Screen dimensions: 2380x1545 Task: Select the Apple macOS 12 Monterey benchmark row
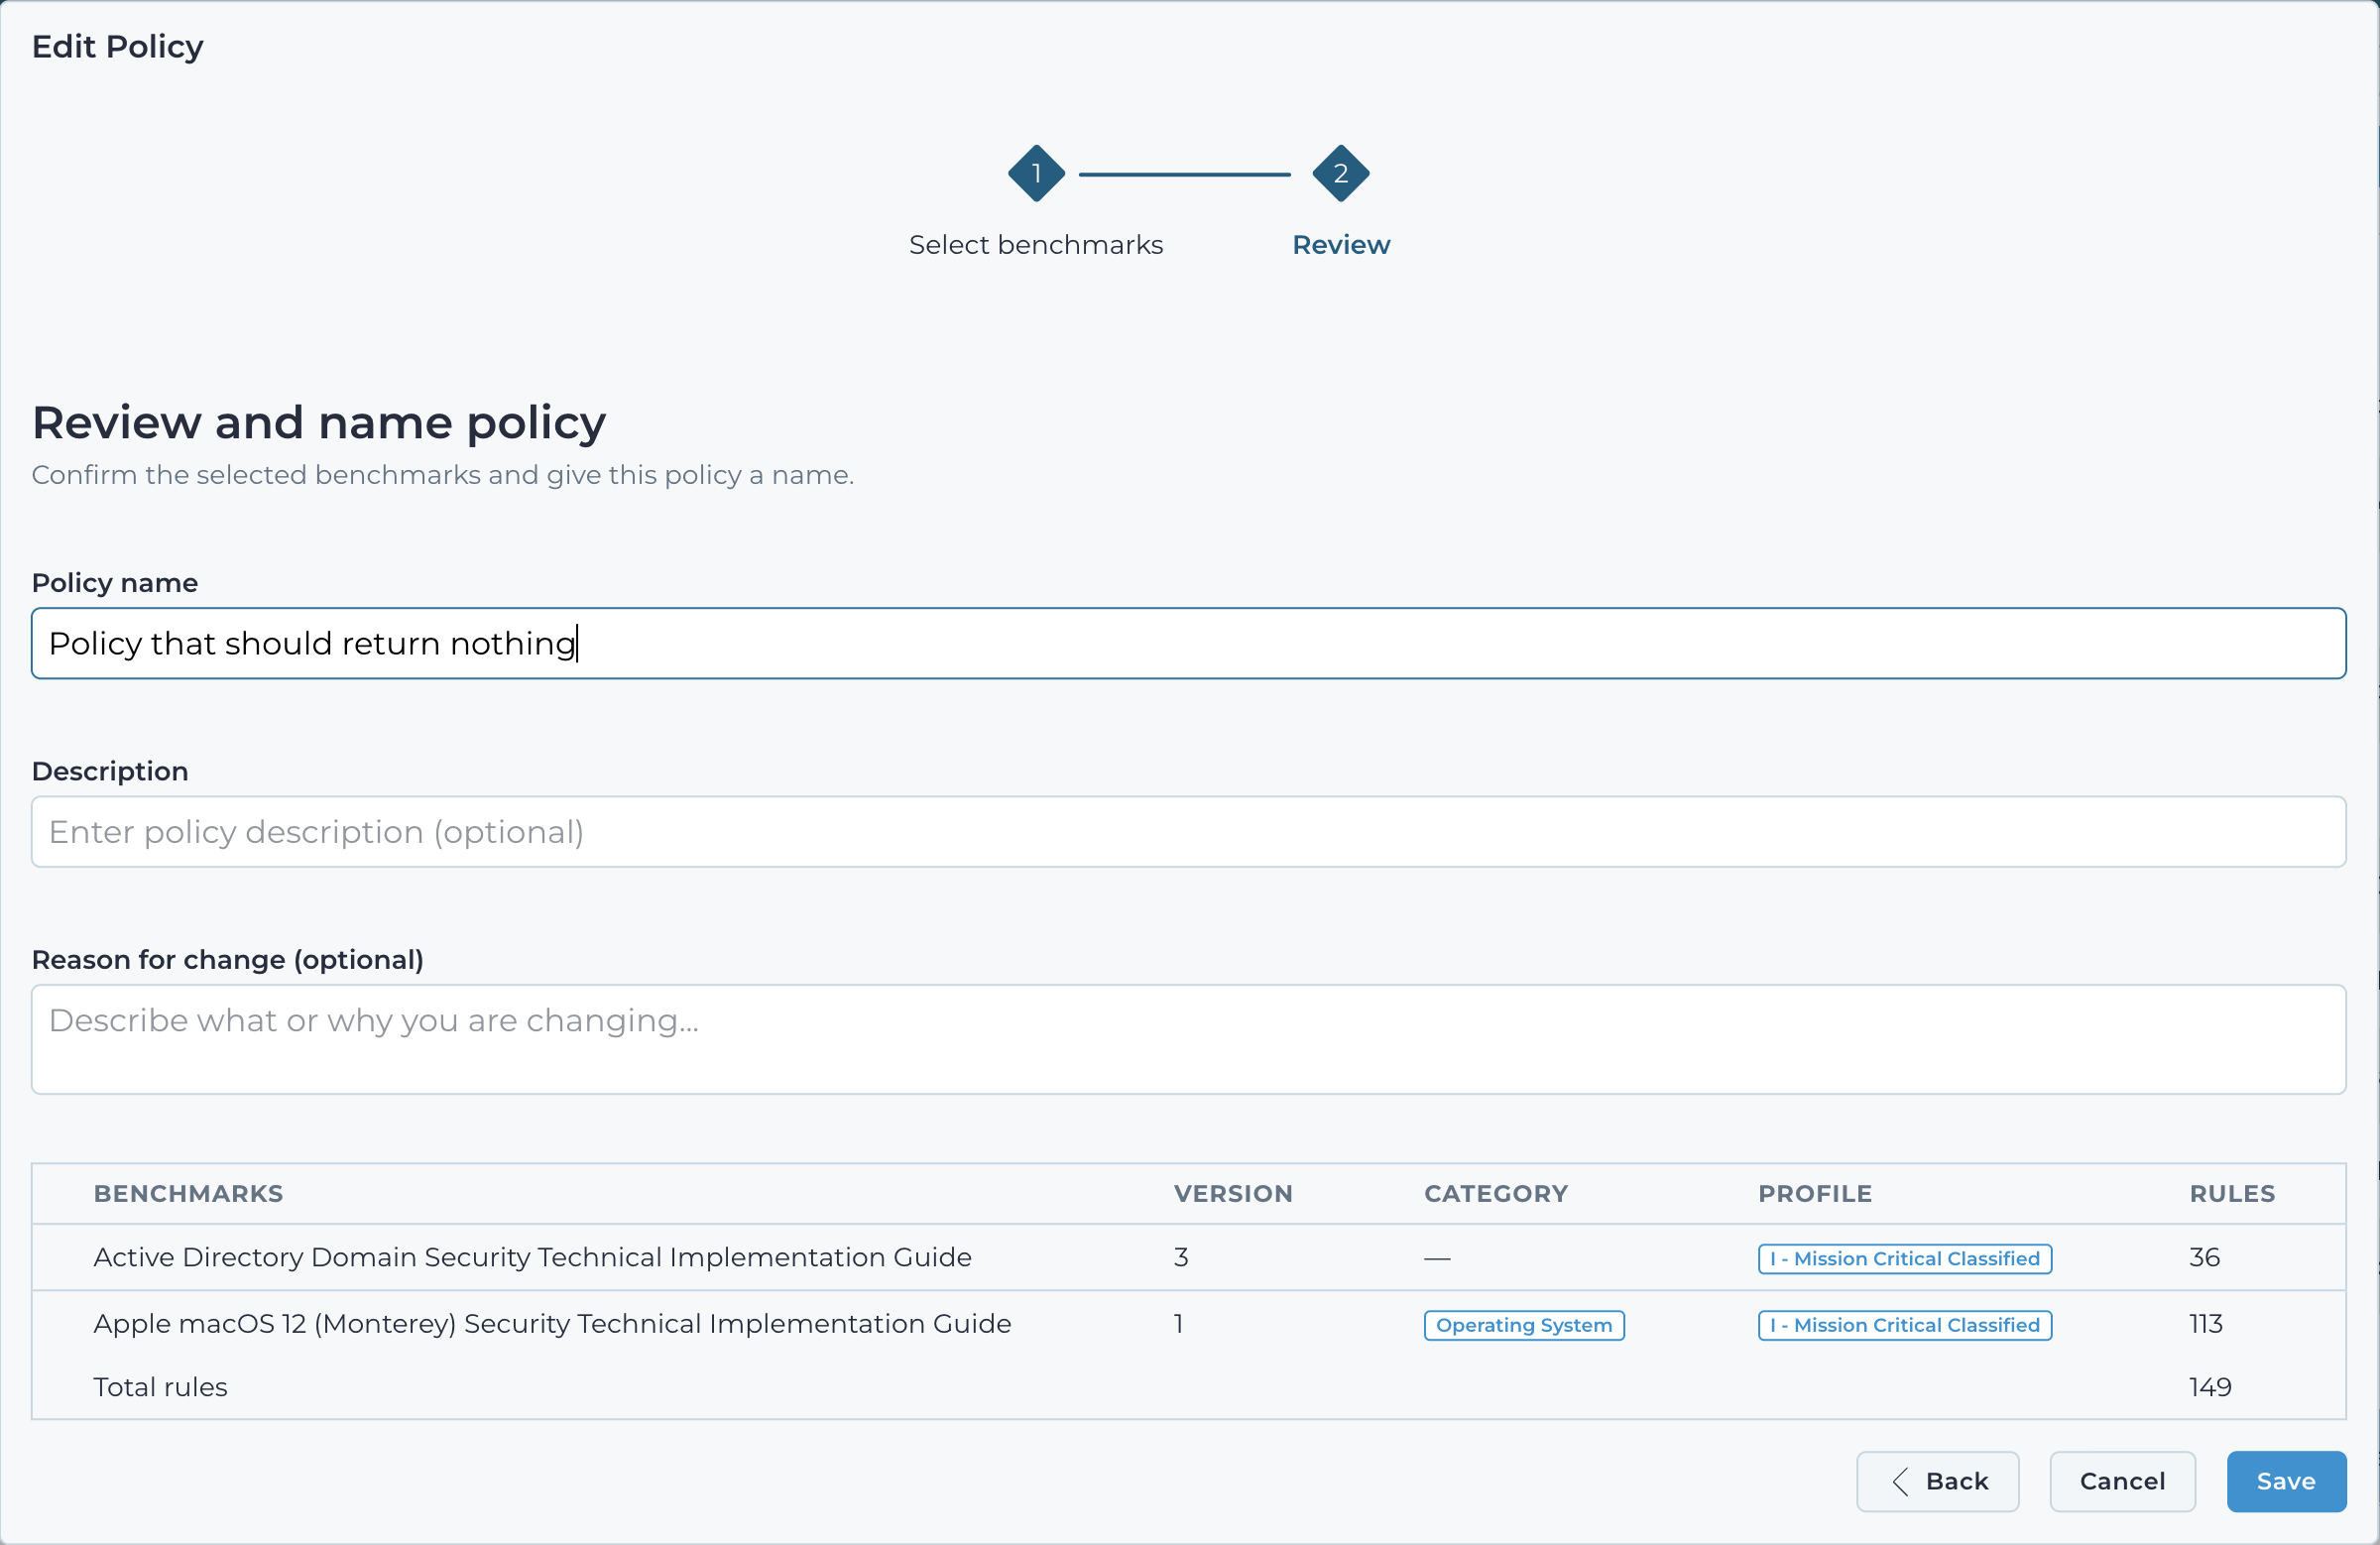pyautogui.click(x=1188, y=1323)
